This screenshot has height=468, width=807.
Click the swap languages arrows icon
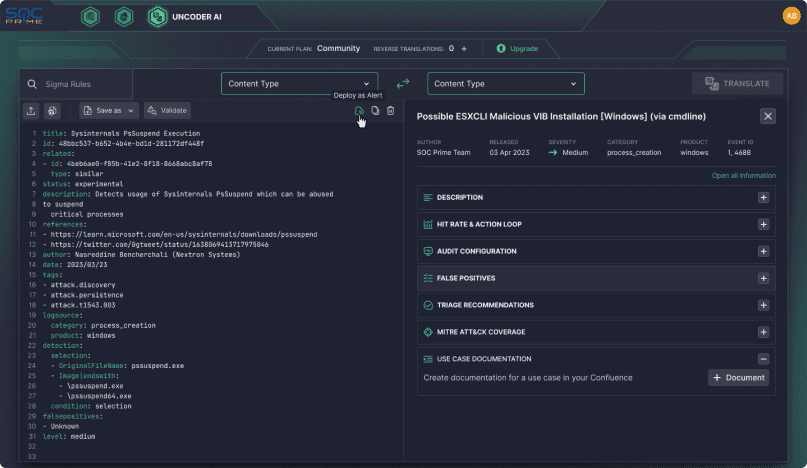point(403,84)
